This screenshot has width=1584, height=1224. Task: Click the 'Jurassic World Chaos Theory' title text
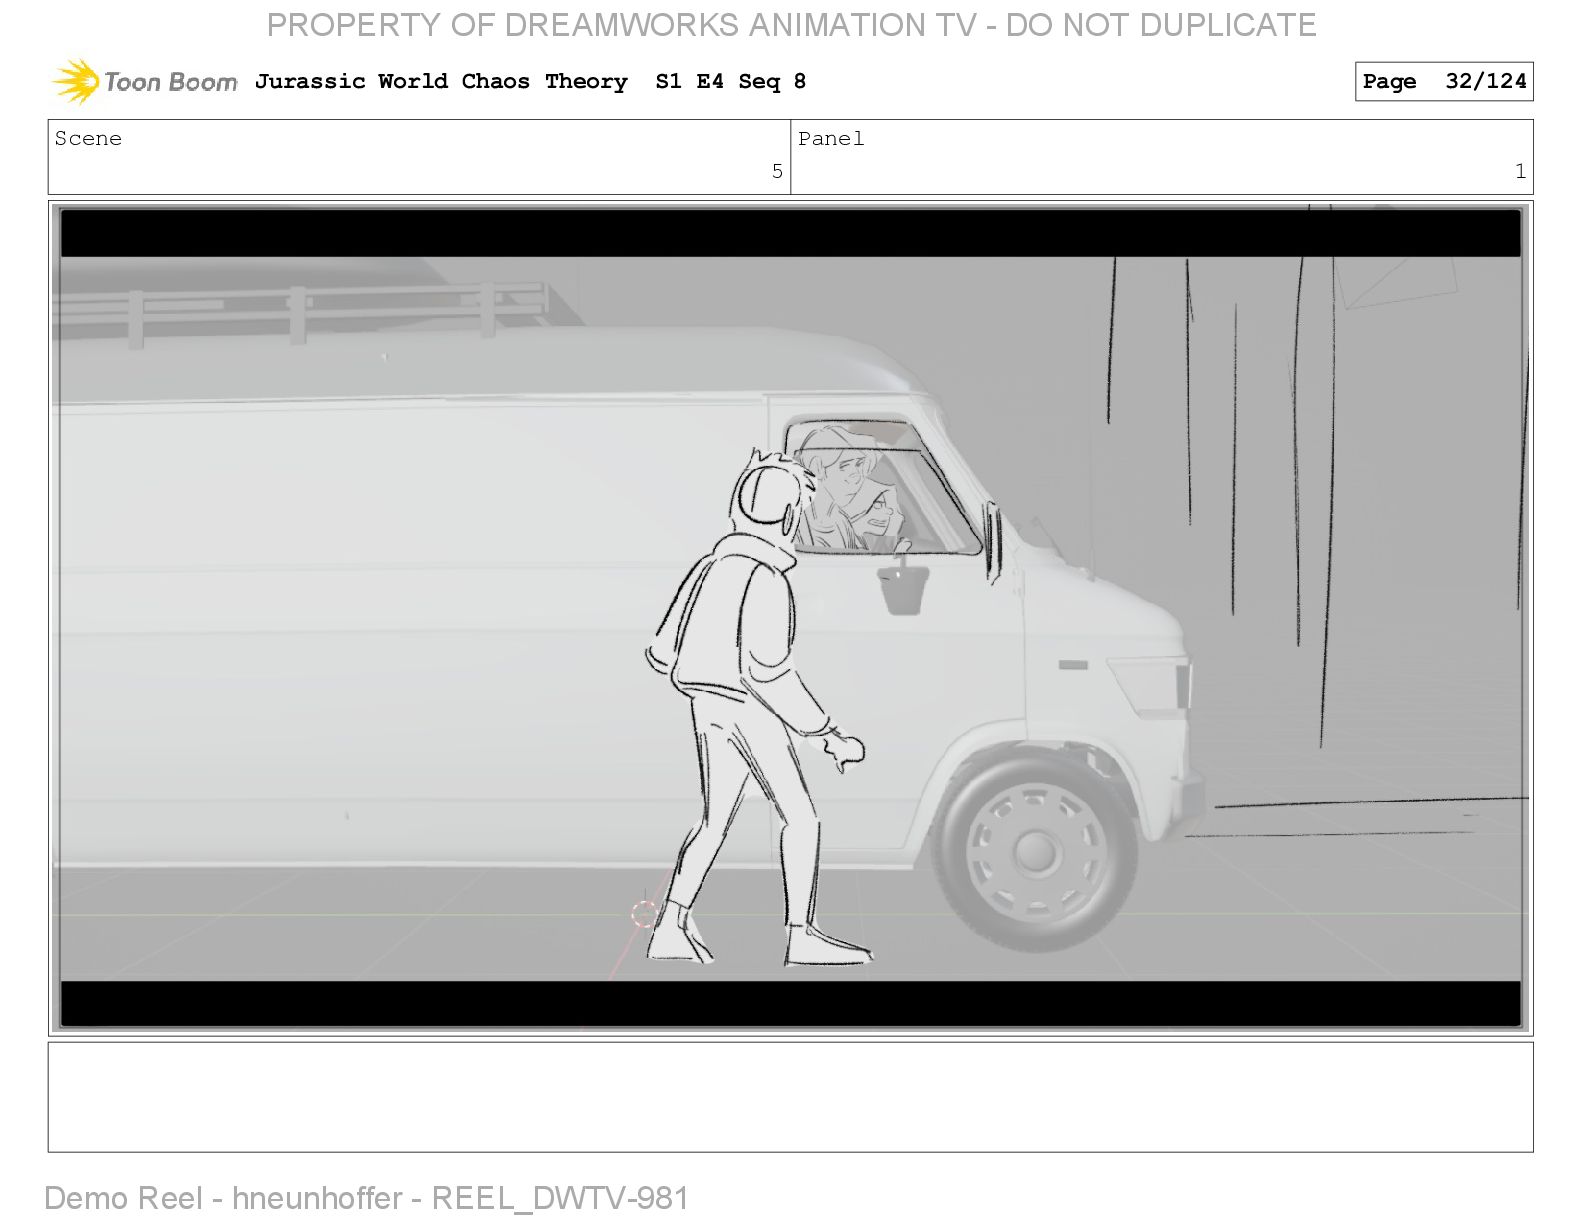[441, 81]
